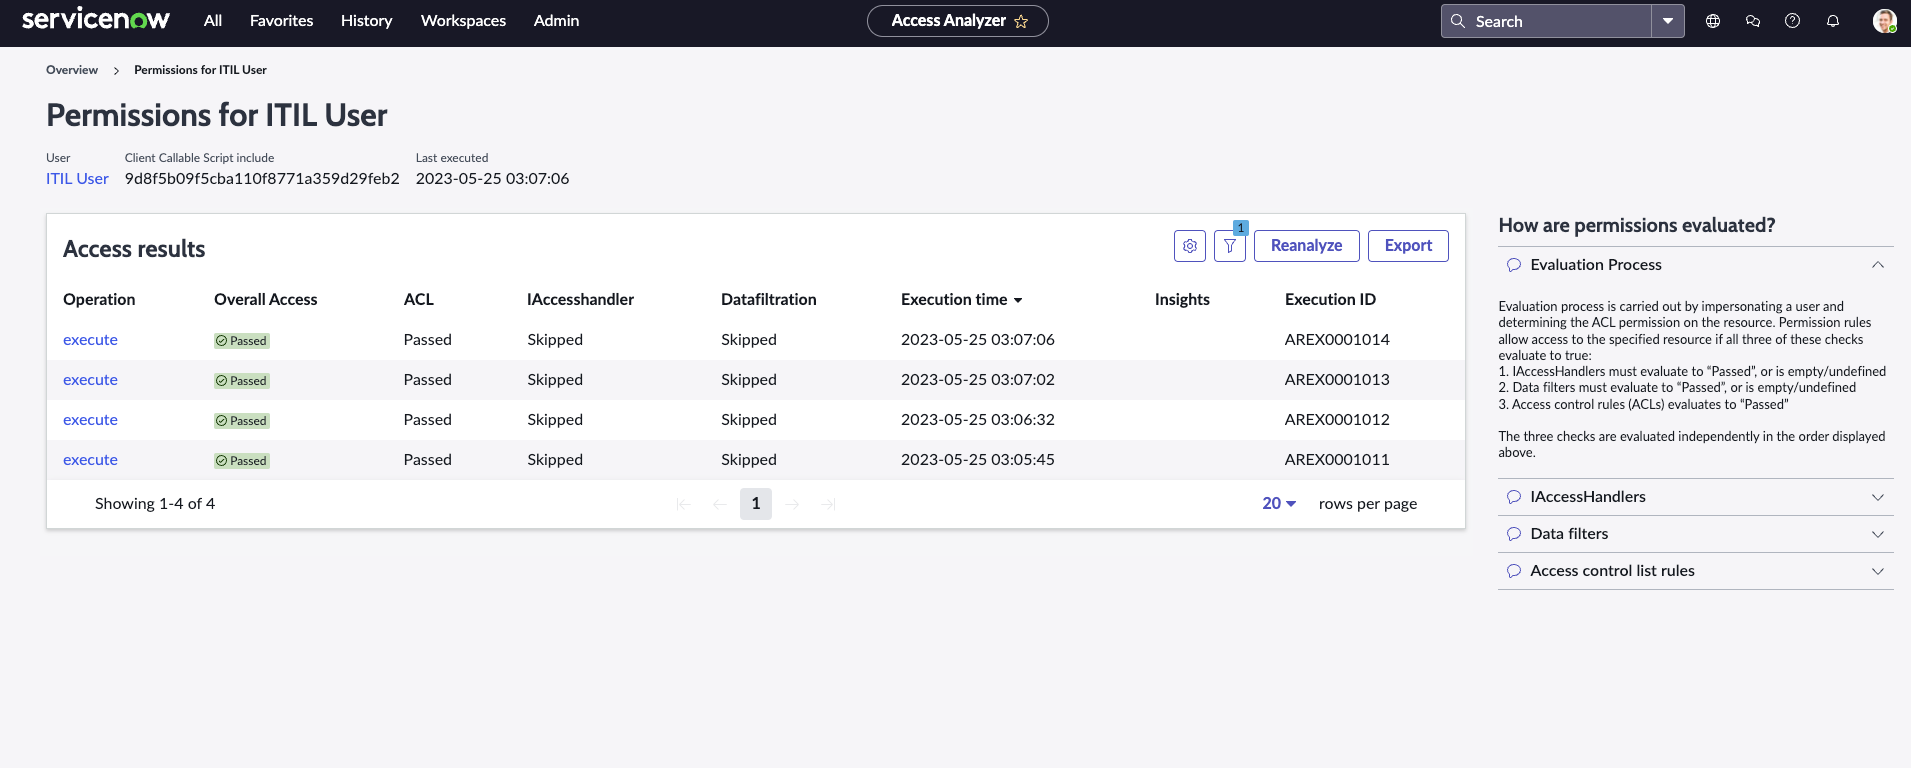Go to last page of results
The width and height of the screenshot is (1911, 768).
[828, 504]
